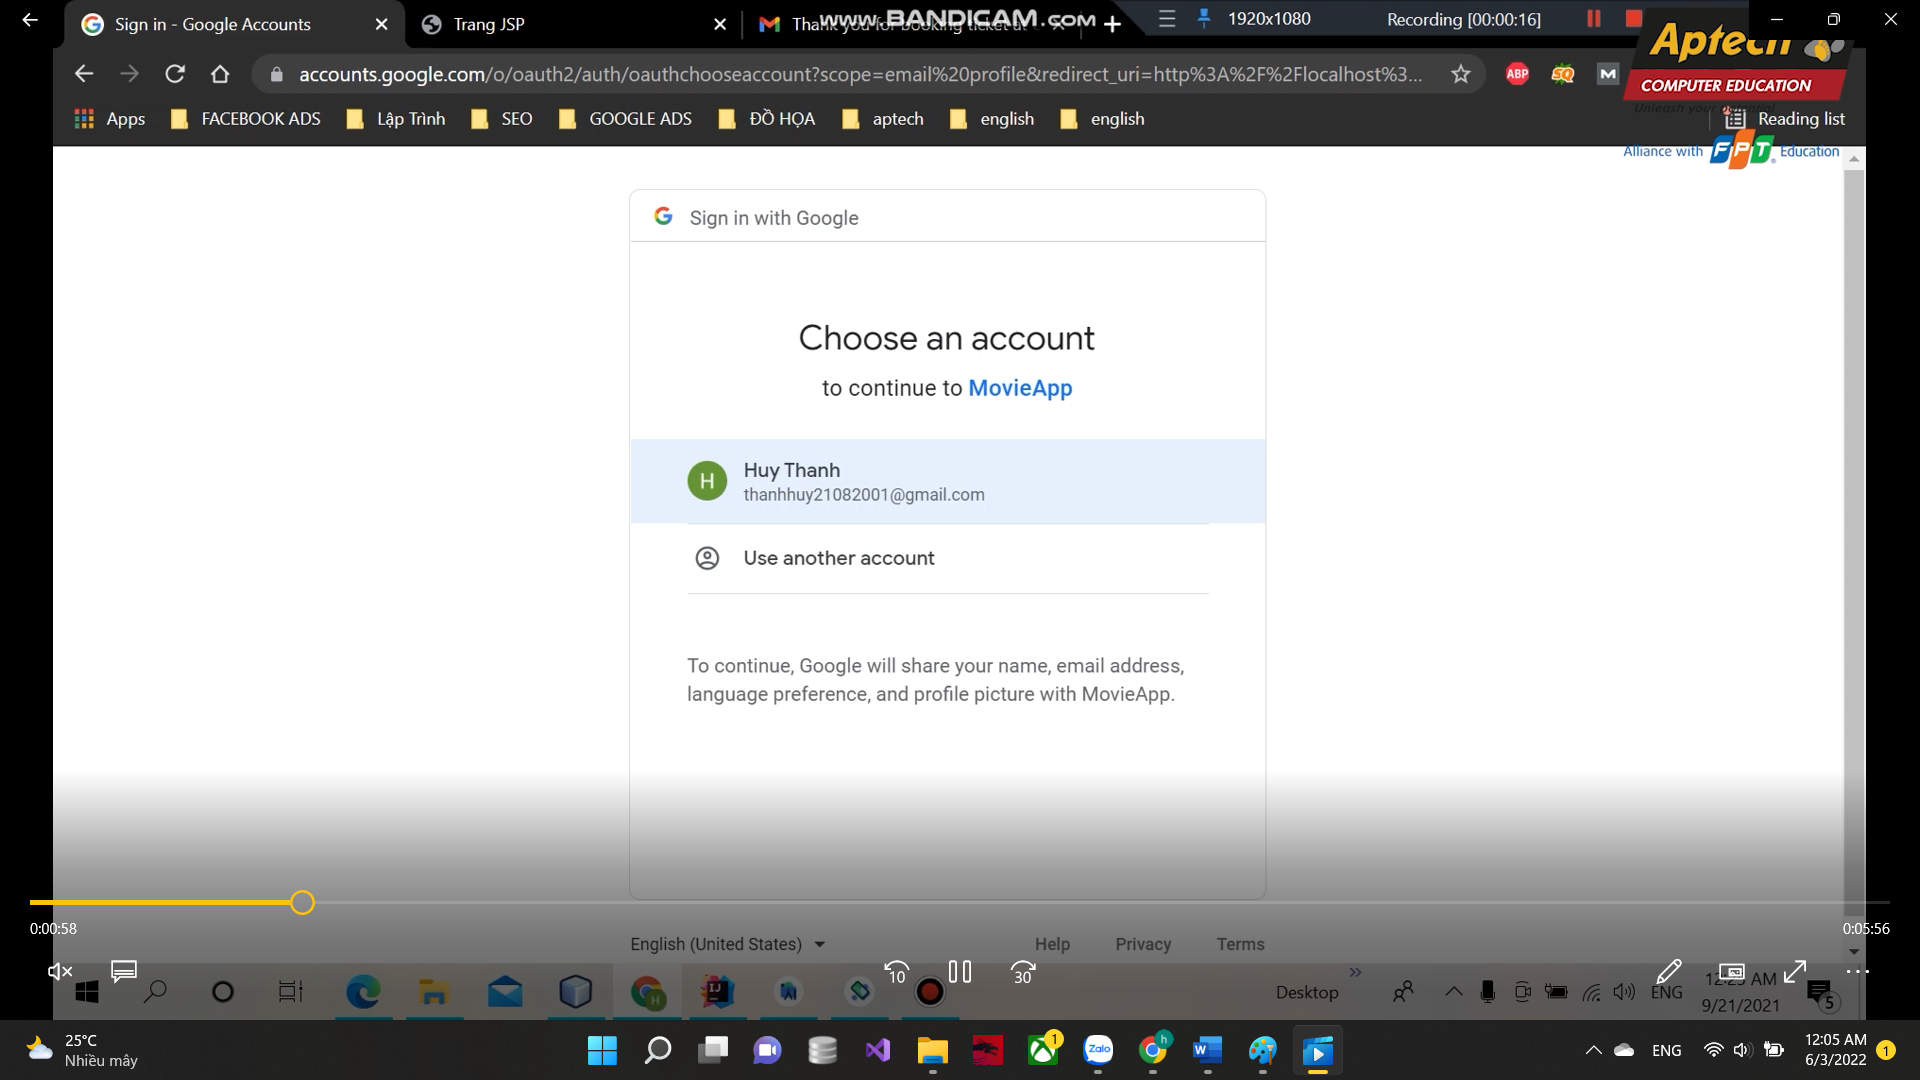1920x1080 pixels.
Task: Pause the video playback
Action: click(x=960, y=971)
